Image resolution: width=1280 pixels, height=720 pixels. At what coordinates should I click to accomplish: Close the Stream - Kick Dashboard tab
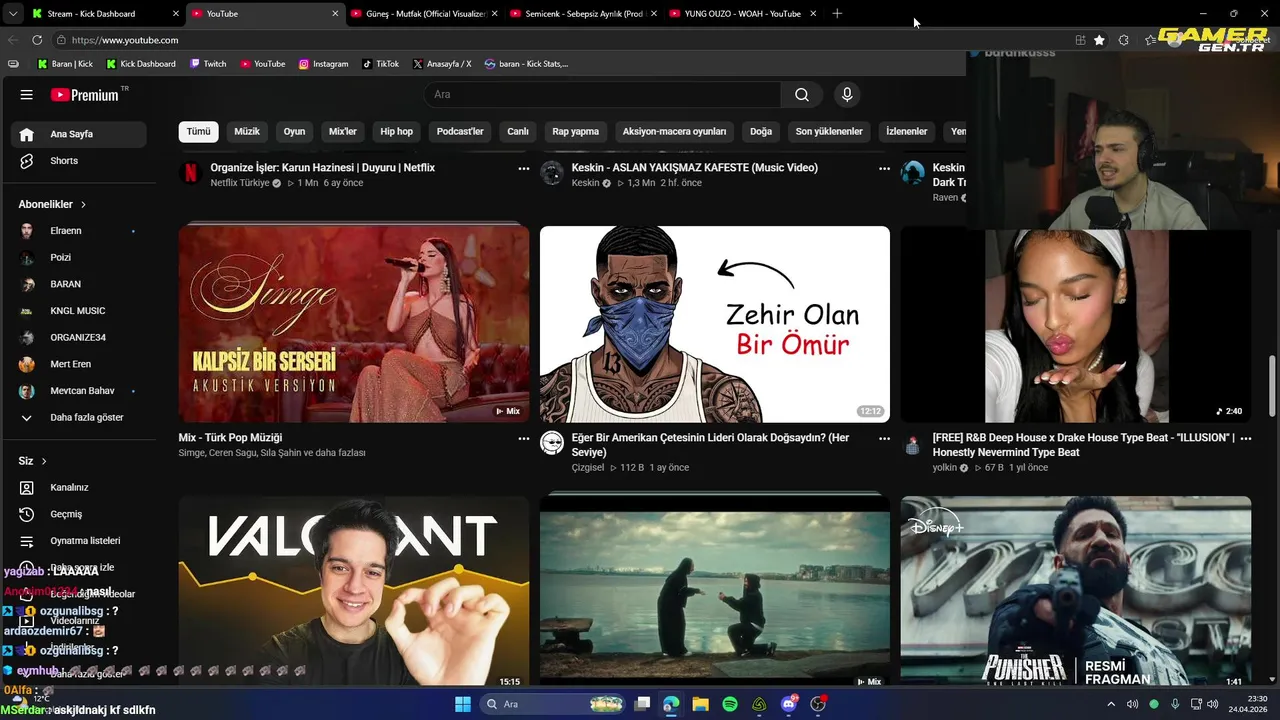click(176, 14)
